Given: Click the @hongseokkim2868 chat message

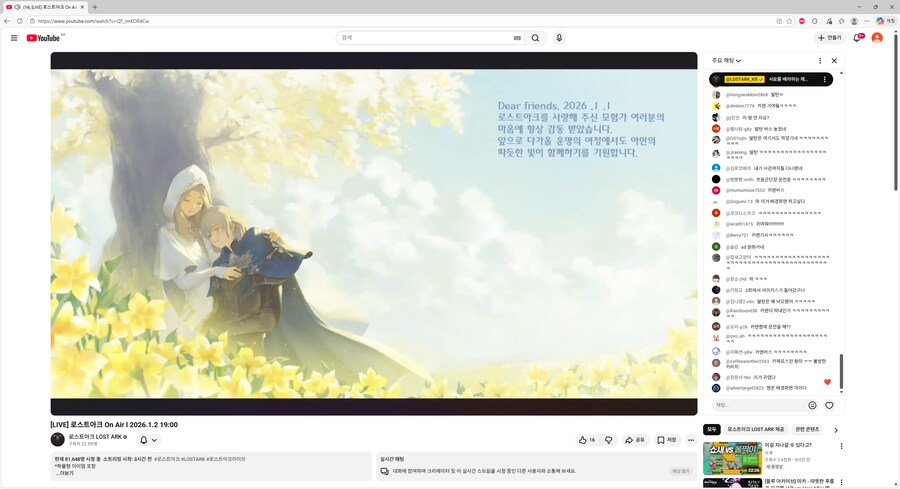Looking at the screenshot, I should click(771, 95).
